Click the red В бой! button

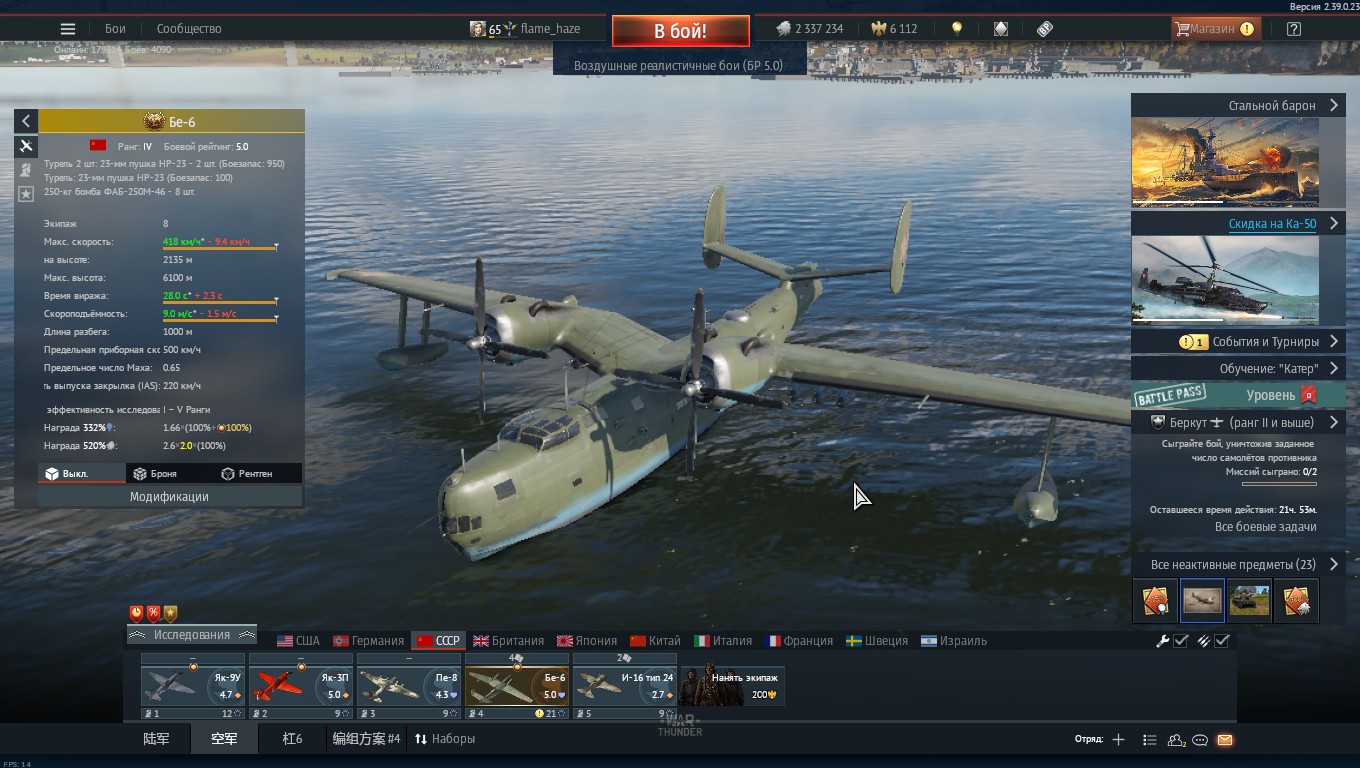[680, 31]
